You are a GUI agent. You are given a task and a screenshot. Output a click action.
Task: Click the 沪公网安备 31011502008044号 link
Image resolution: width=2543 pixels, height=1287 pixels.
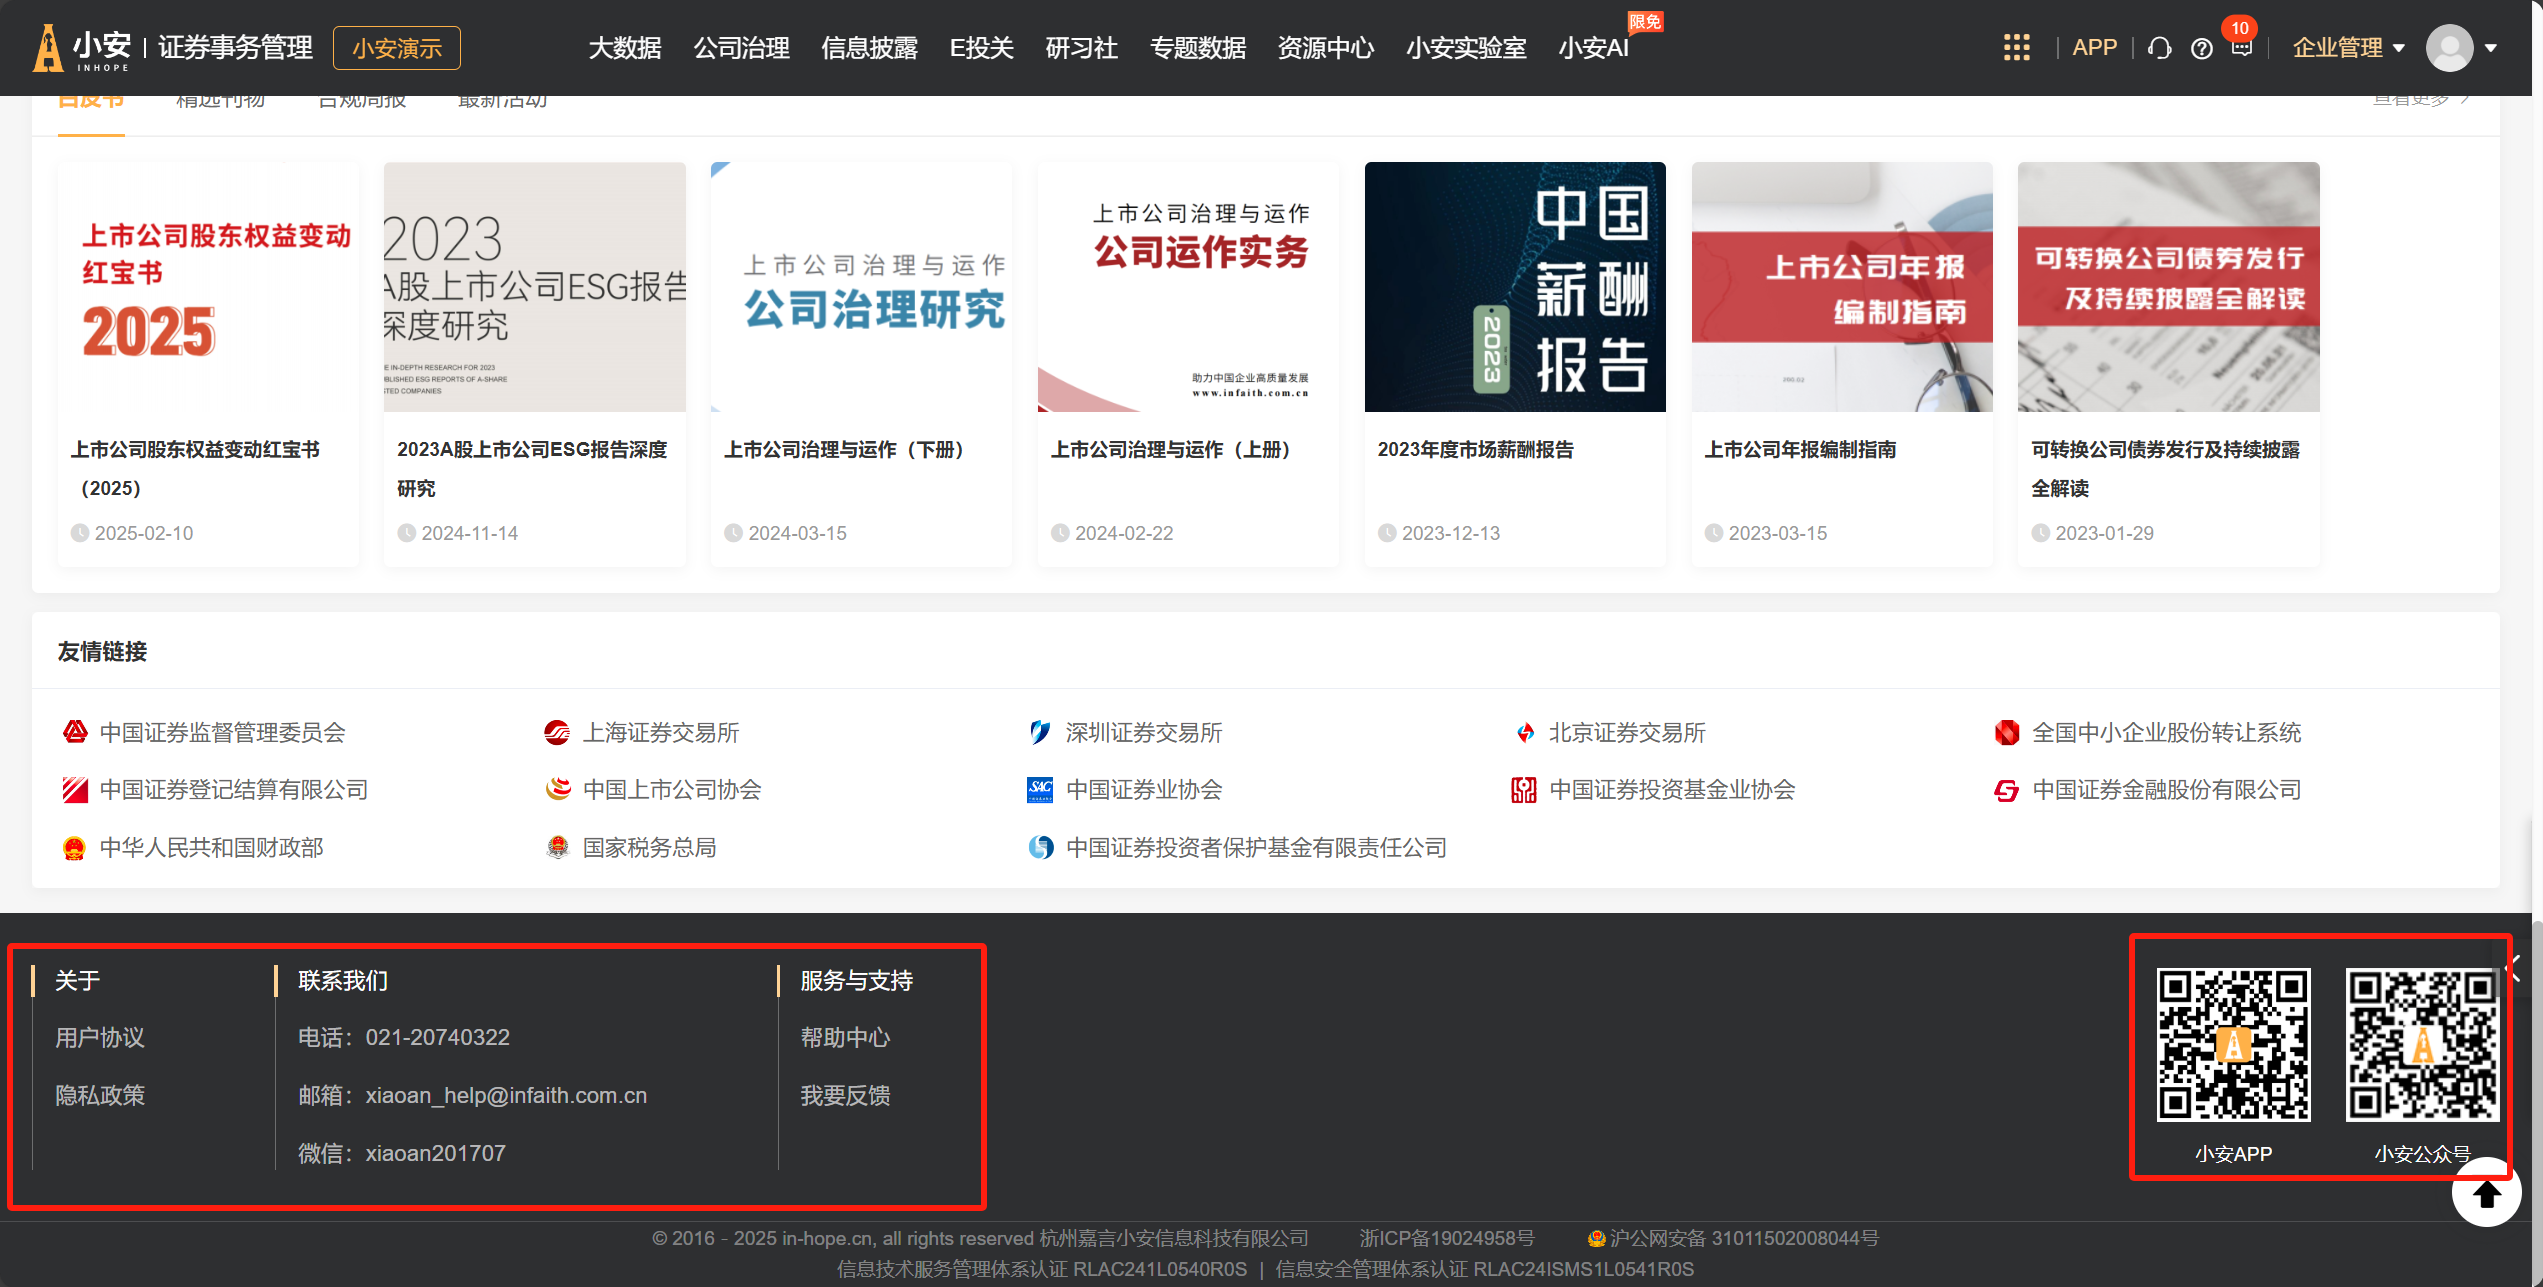pos(1744,1239)
